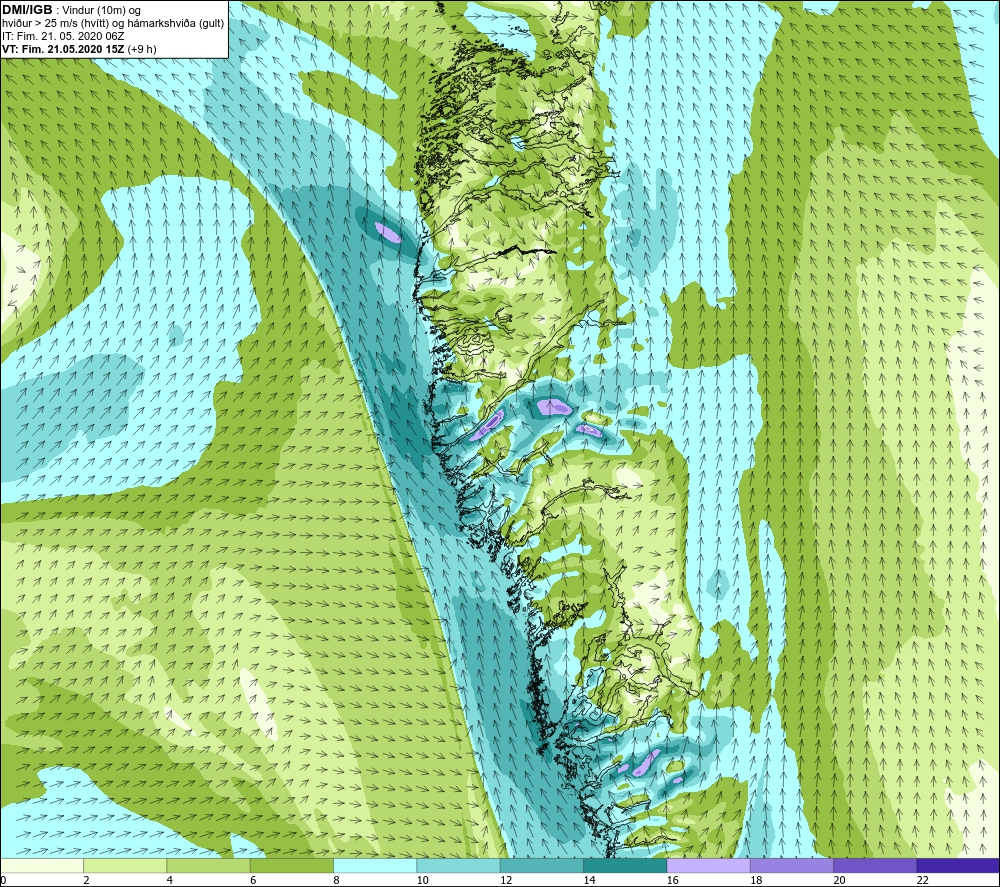Click the 16-18 m/s lavender legend swatch
1000x887 pixels.
click(x=709, y=865)
